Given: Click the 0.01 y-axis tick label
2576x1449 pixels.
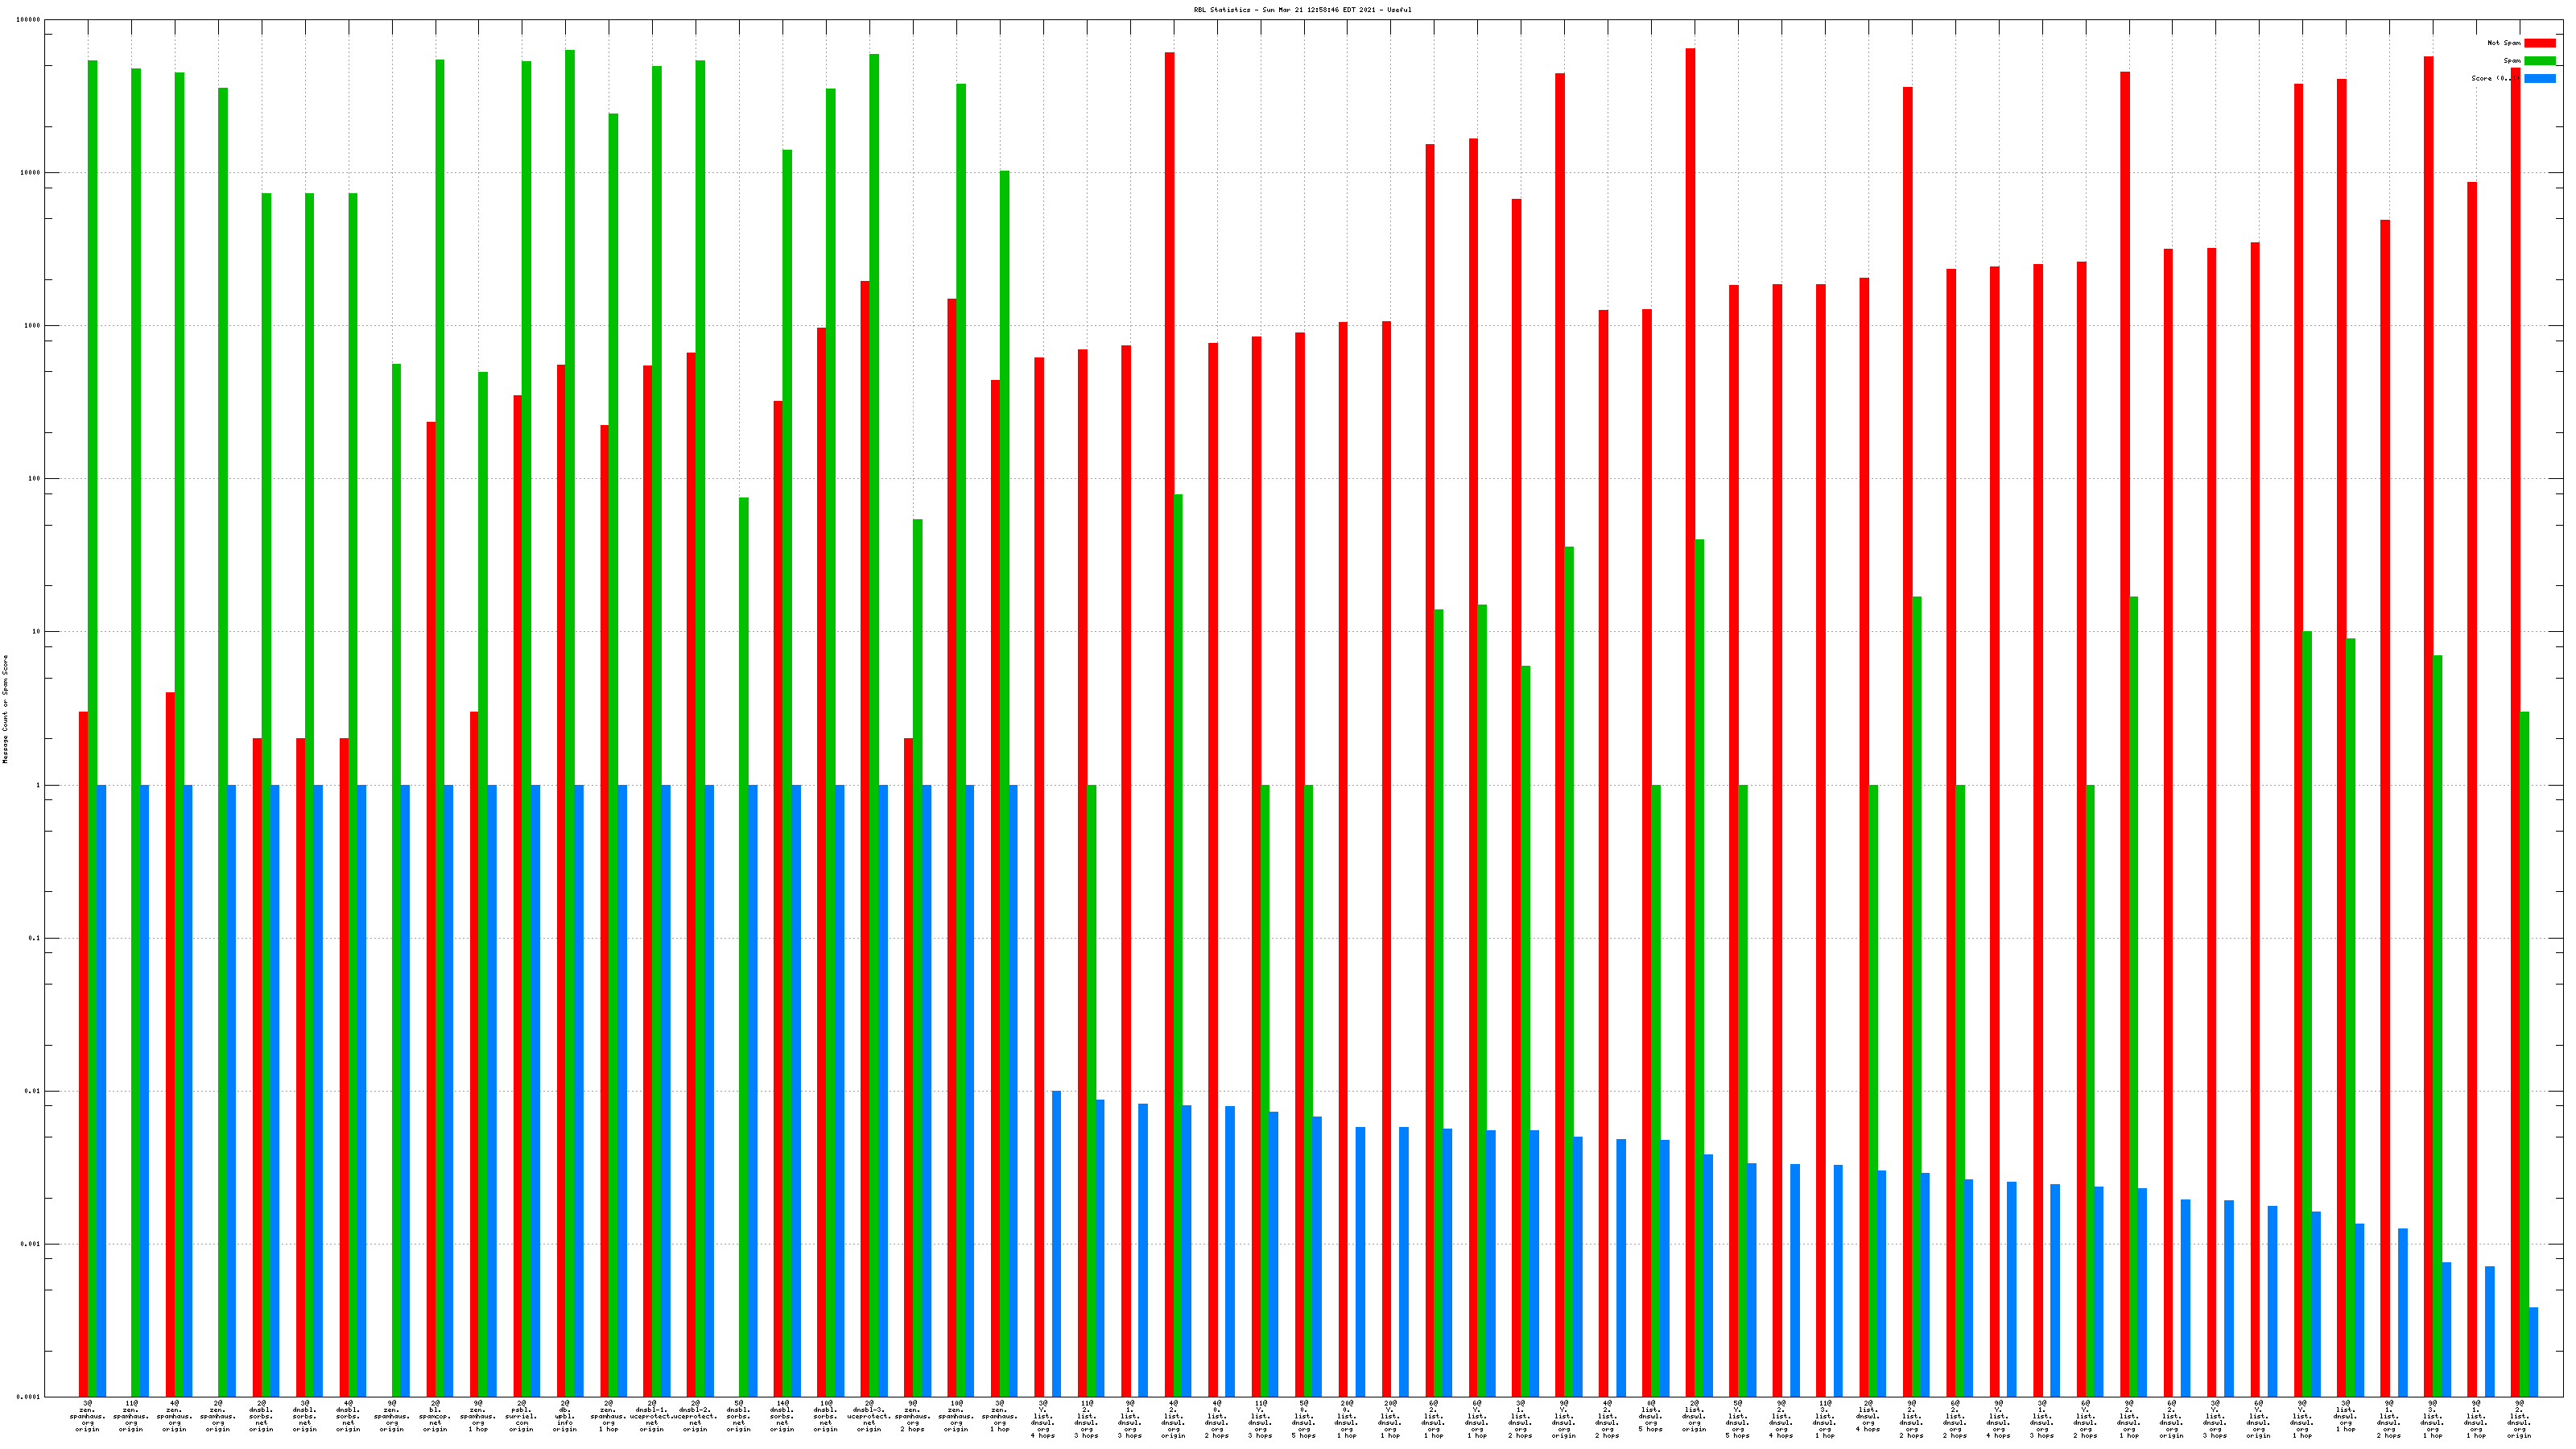Looking at the screenshot, I should coord(33,1091).
